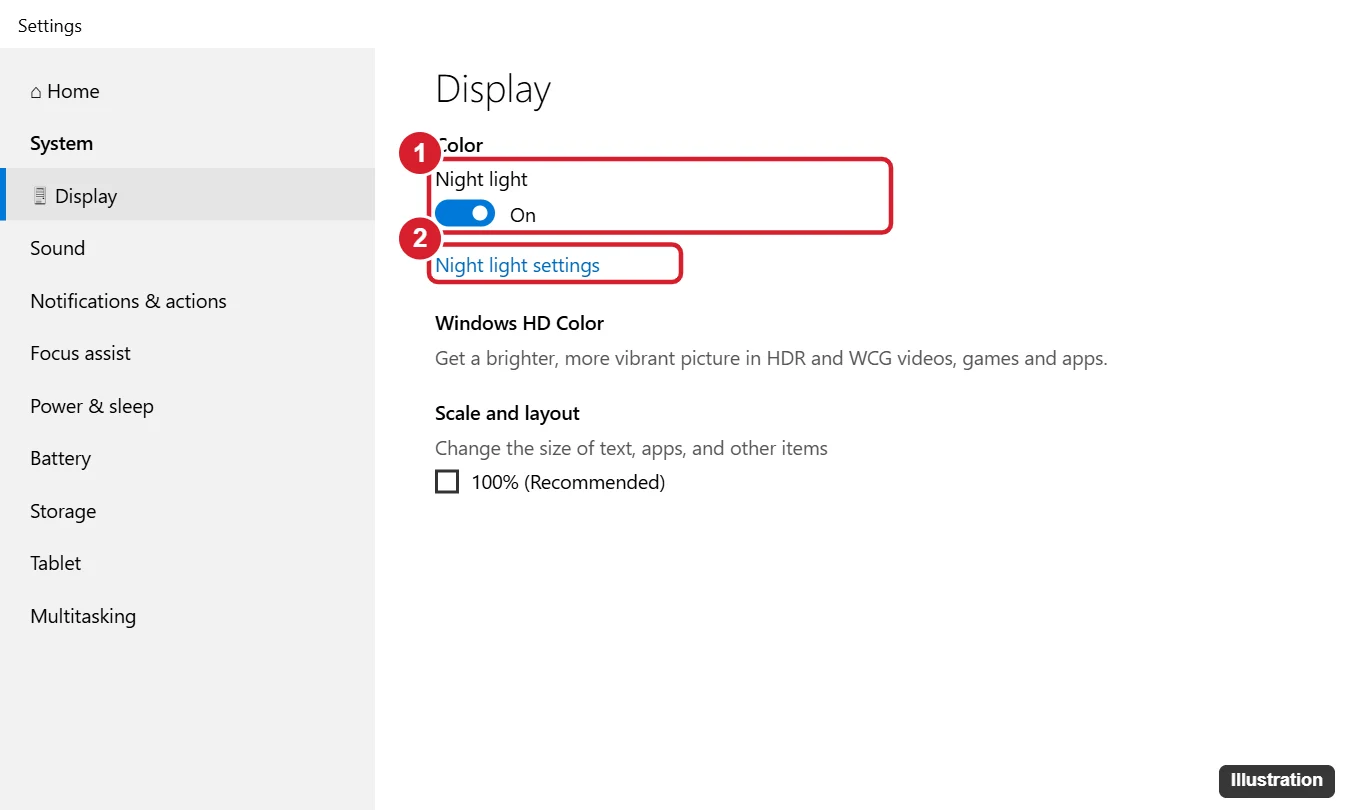Show Battery settings
This screenshot has width=1350, height=810.
188,458
